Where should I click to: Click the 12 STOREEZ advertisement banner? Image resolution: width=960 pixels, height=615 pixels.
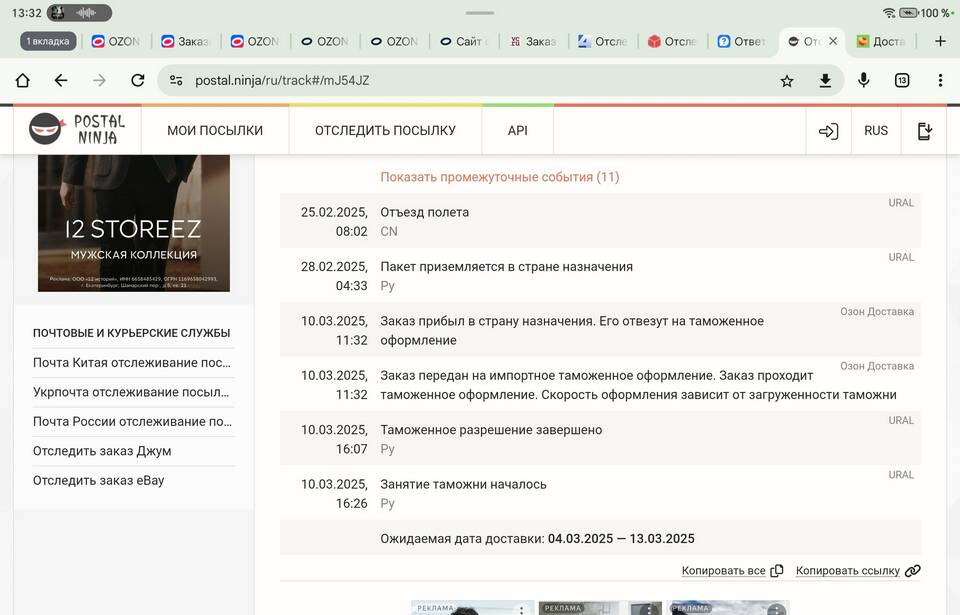pos(134,223)
